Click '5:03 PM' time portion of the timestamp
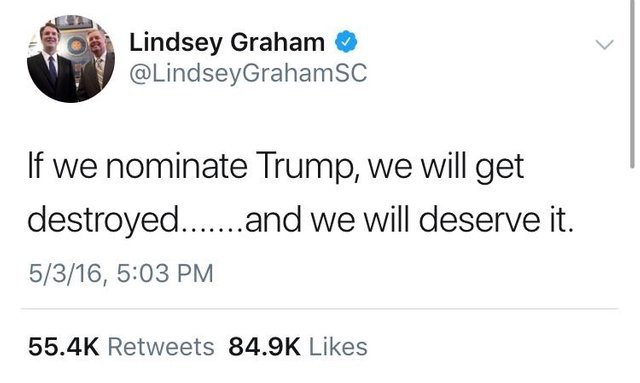Viewport: 640px width, 383px height. [165, 273]
